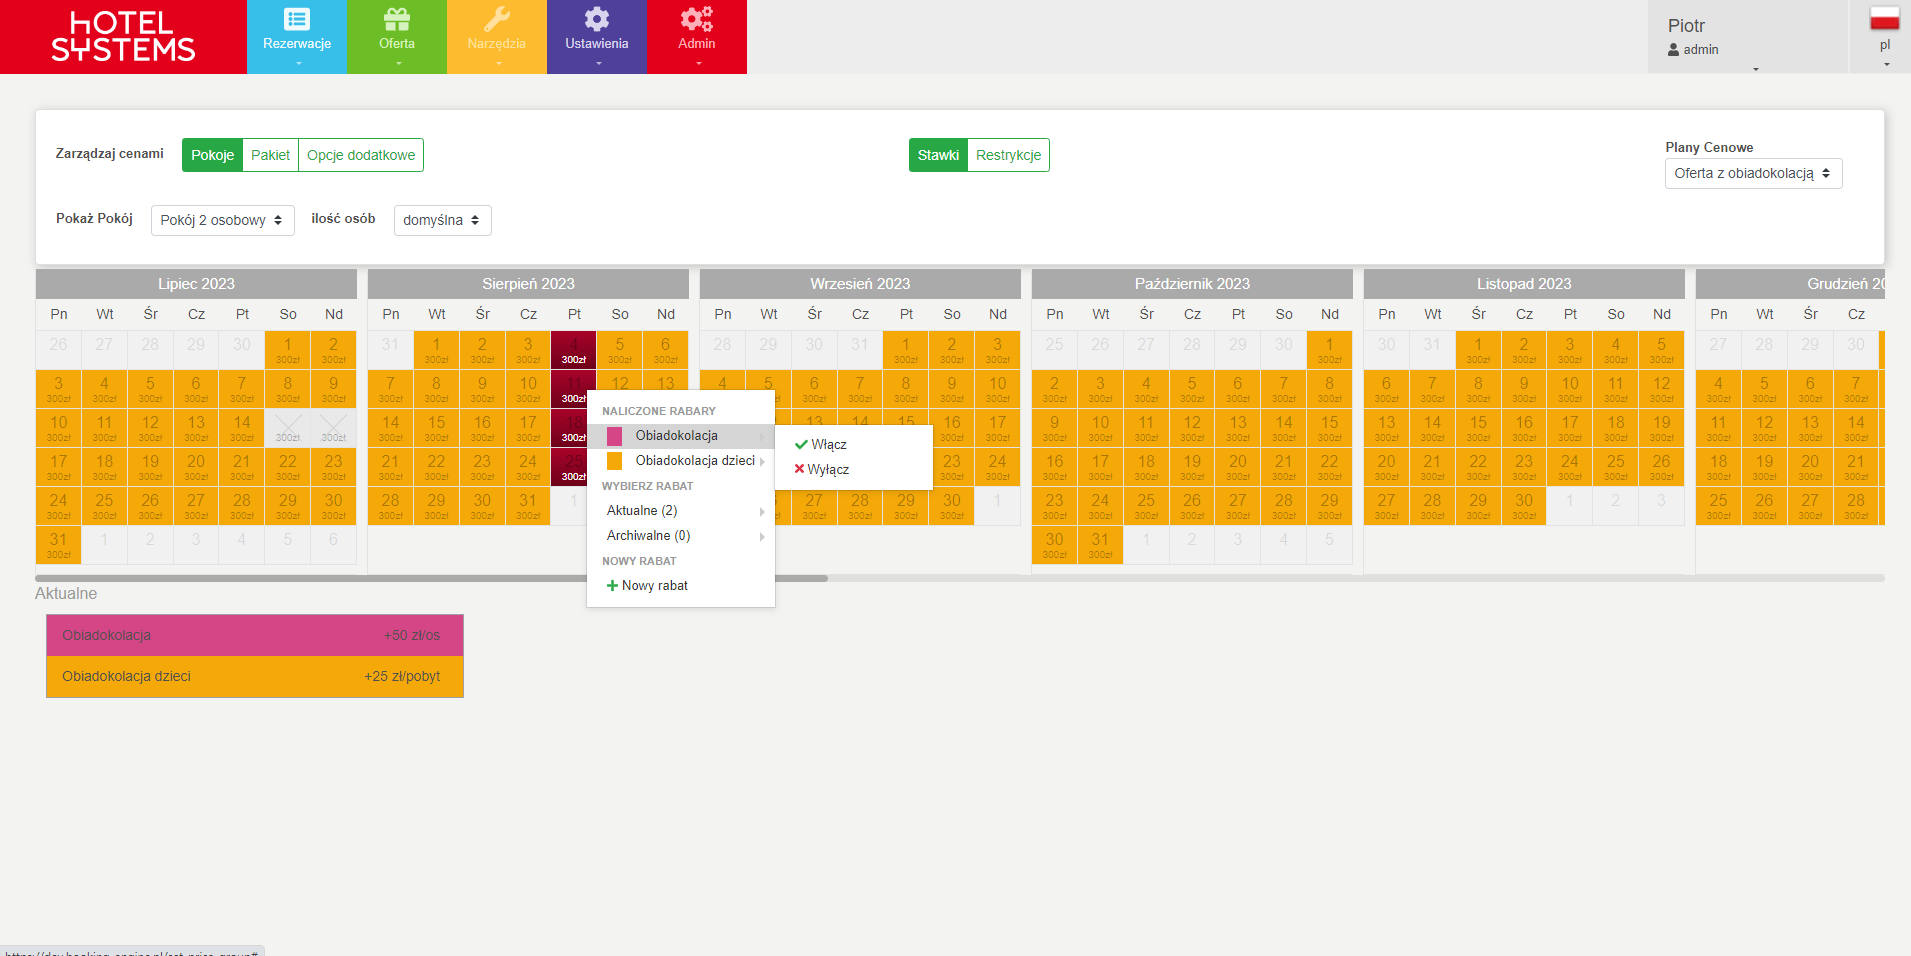Open Narzędzia wrench icon menu
The image size is (1911, 956).
point(497,20)
